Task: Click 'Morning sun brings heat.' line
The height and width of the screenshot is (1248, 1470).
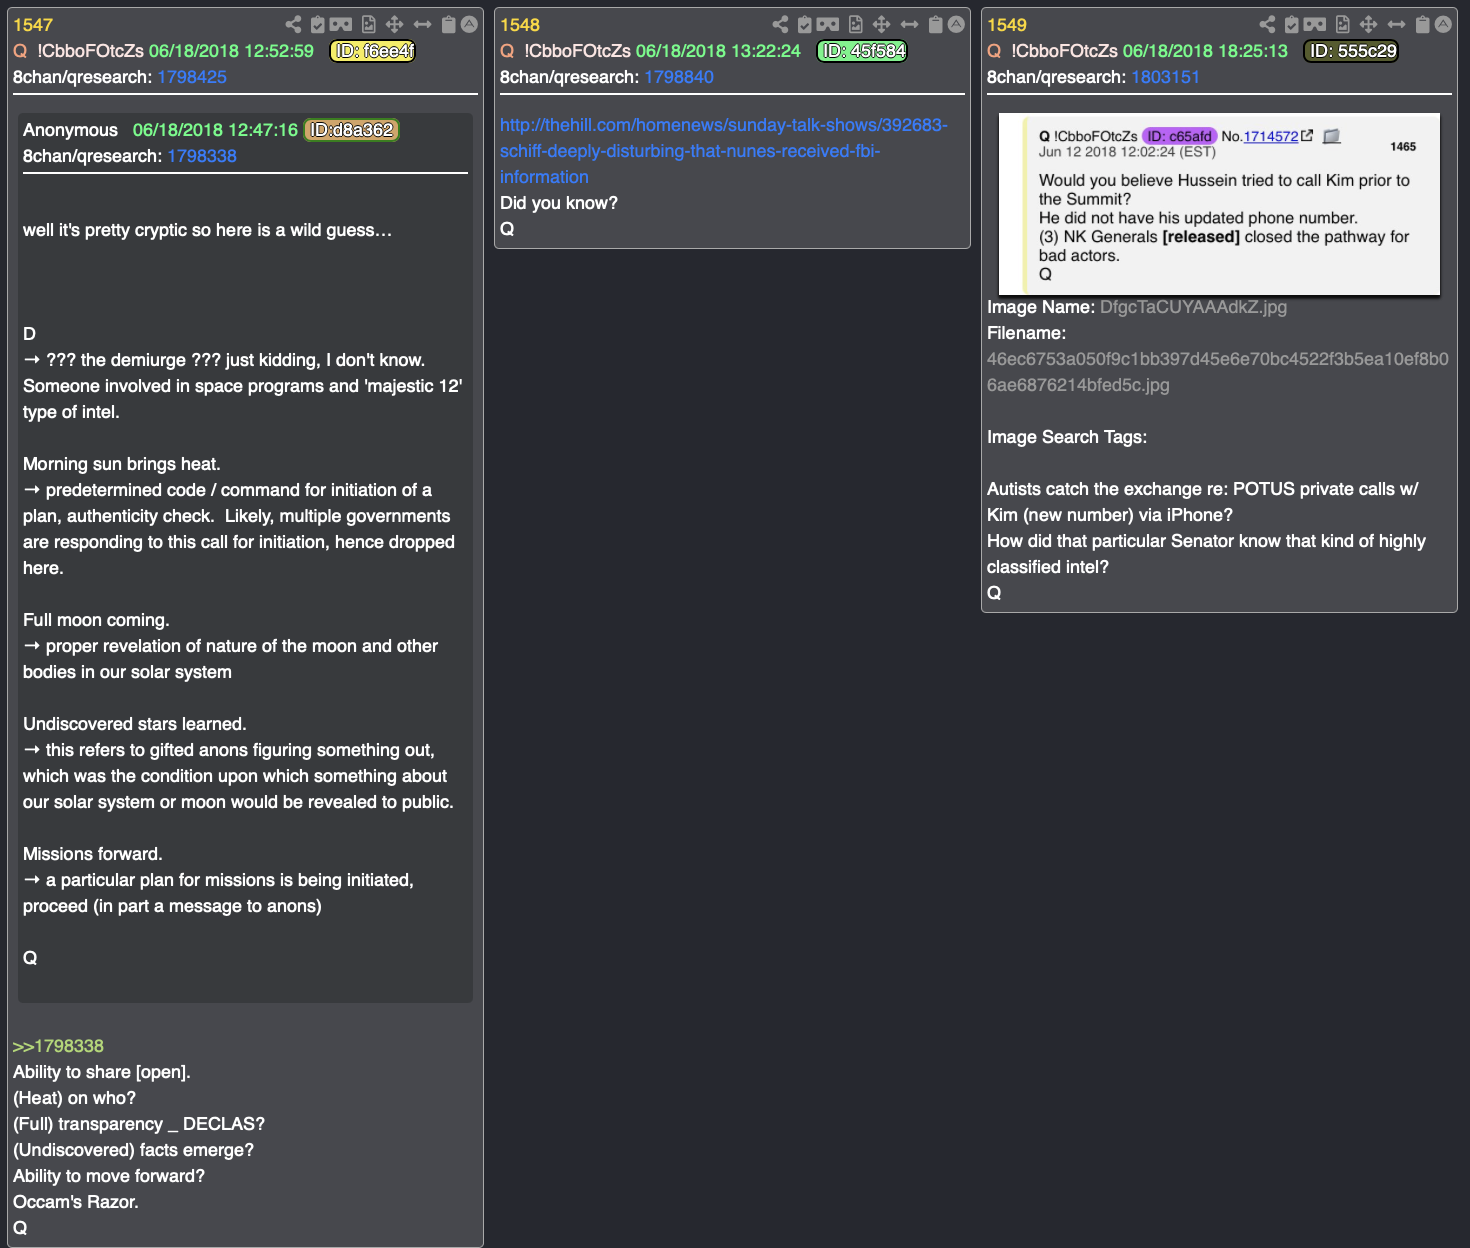Action: 122,464
